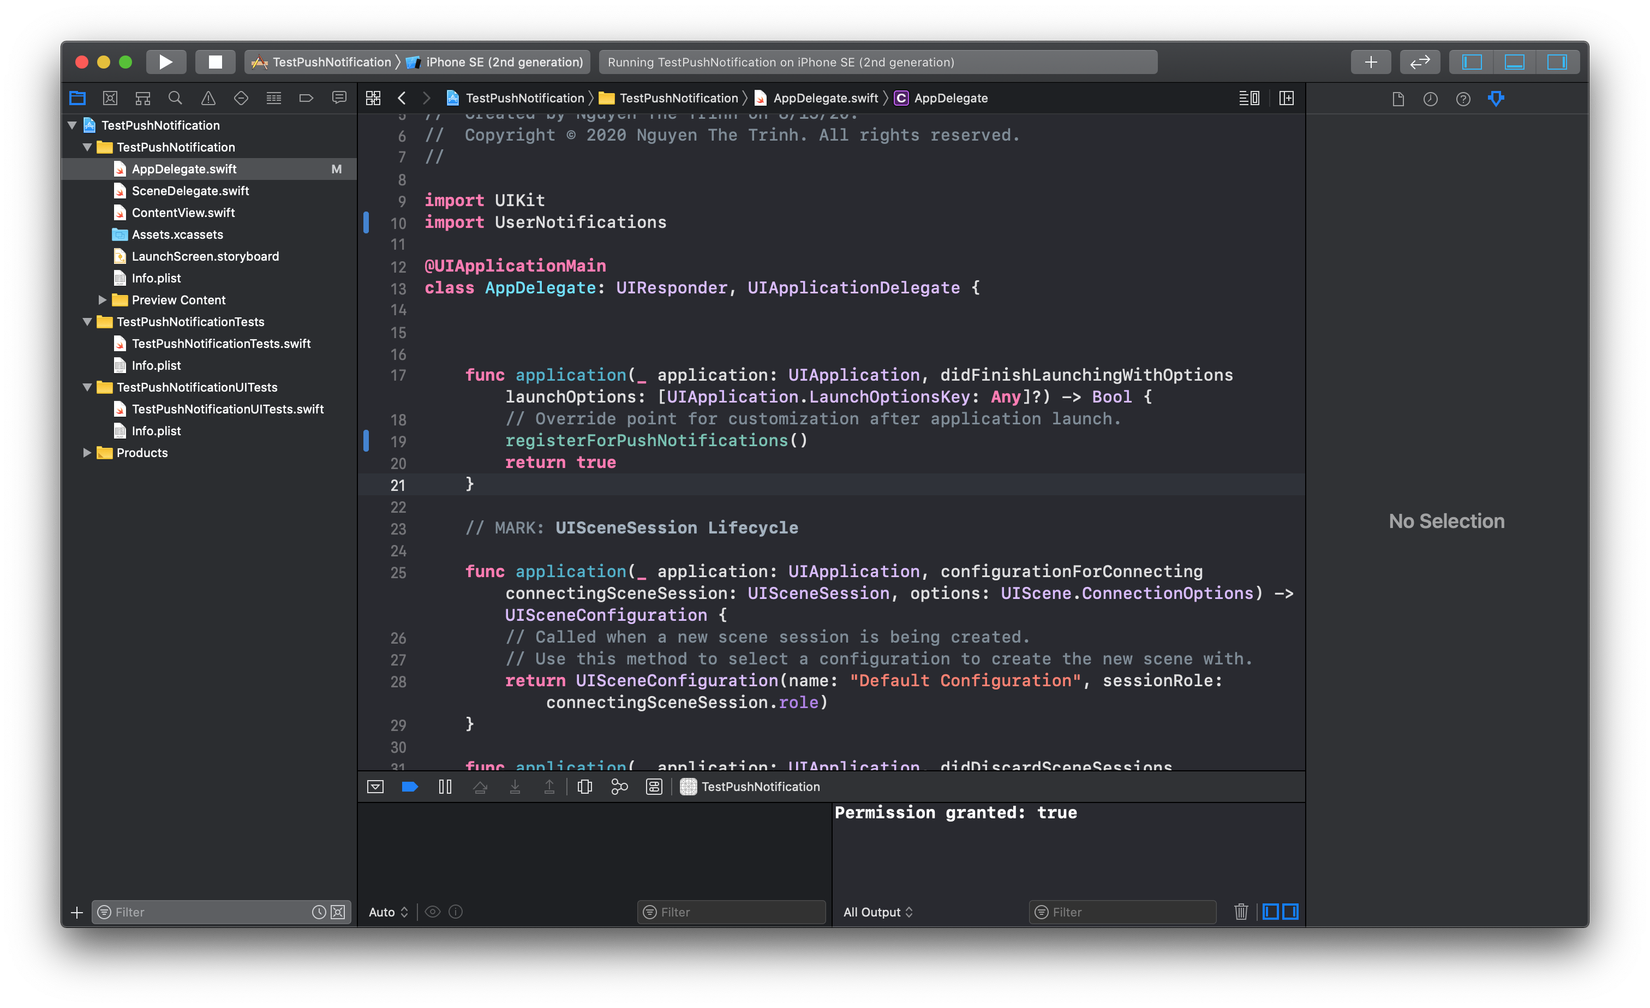This screenshot has width=1650, height=1008.
Task: Select SceneDelegate.swift in the navigator
Action: pos(190,191)
